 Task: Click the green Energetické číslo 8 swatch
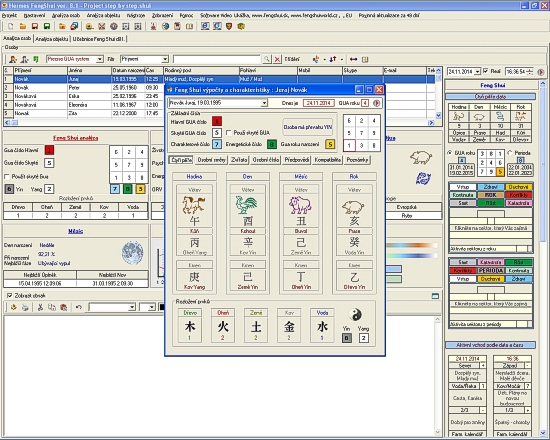click(x=271, y=144)
